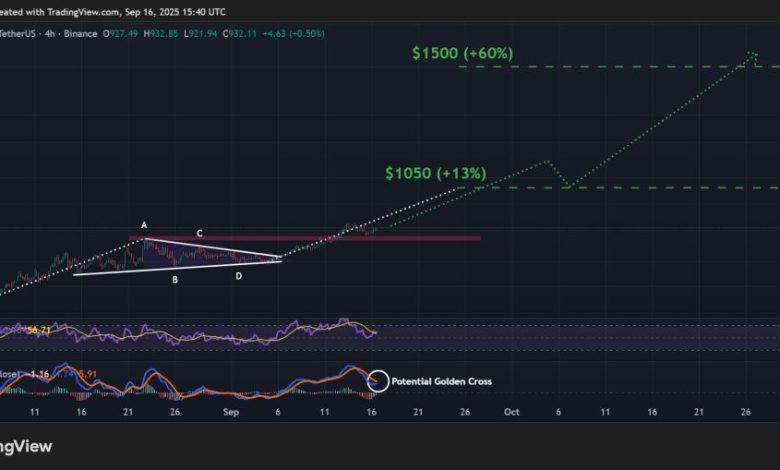Select wave point C label on chart
The width and height of the screenshot is (780, 470).
[200, 234]
